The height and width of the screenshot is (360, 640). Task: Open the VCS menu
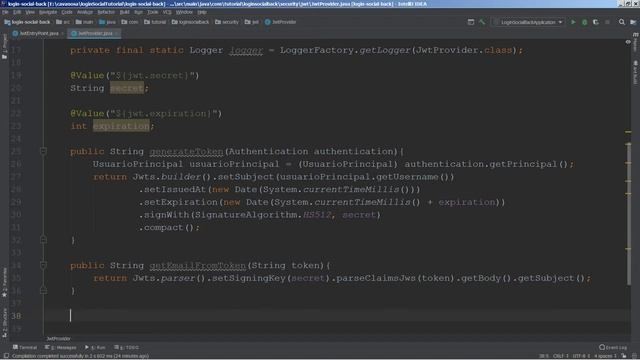click(x=167, y=12)
